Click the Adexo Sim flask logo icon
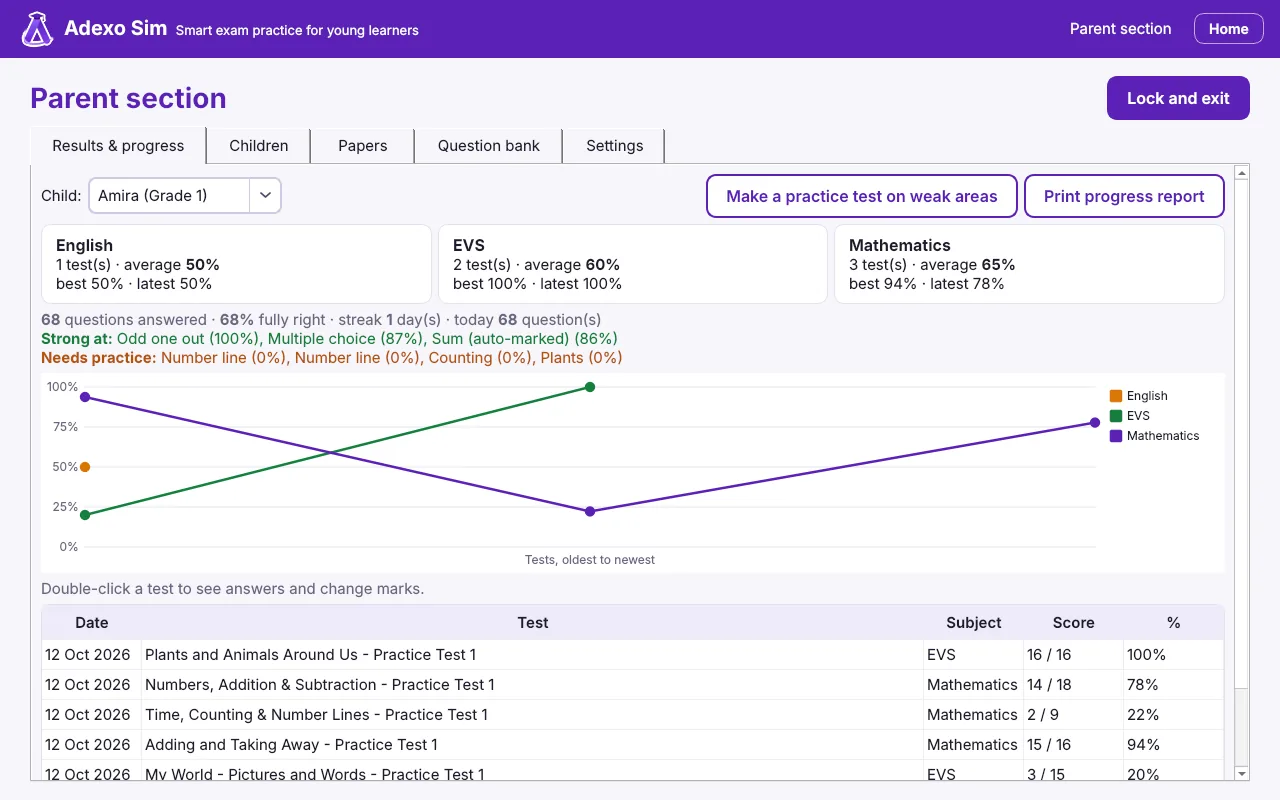Screen dimensions: 1280x800 coord(37,29)
